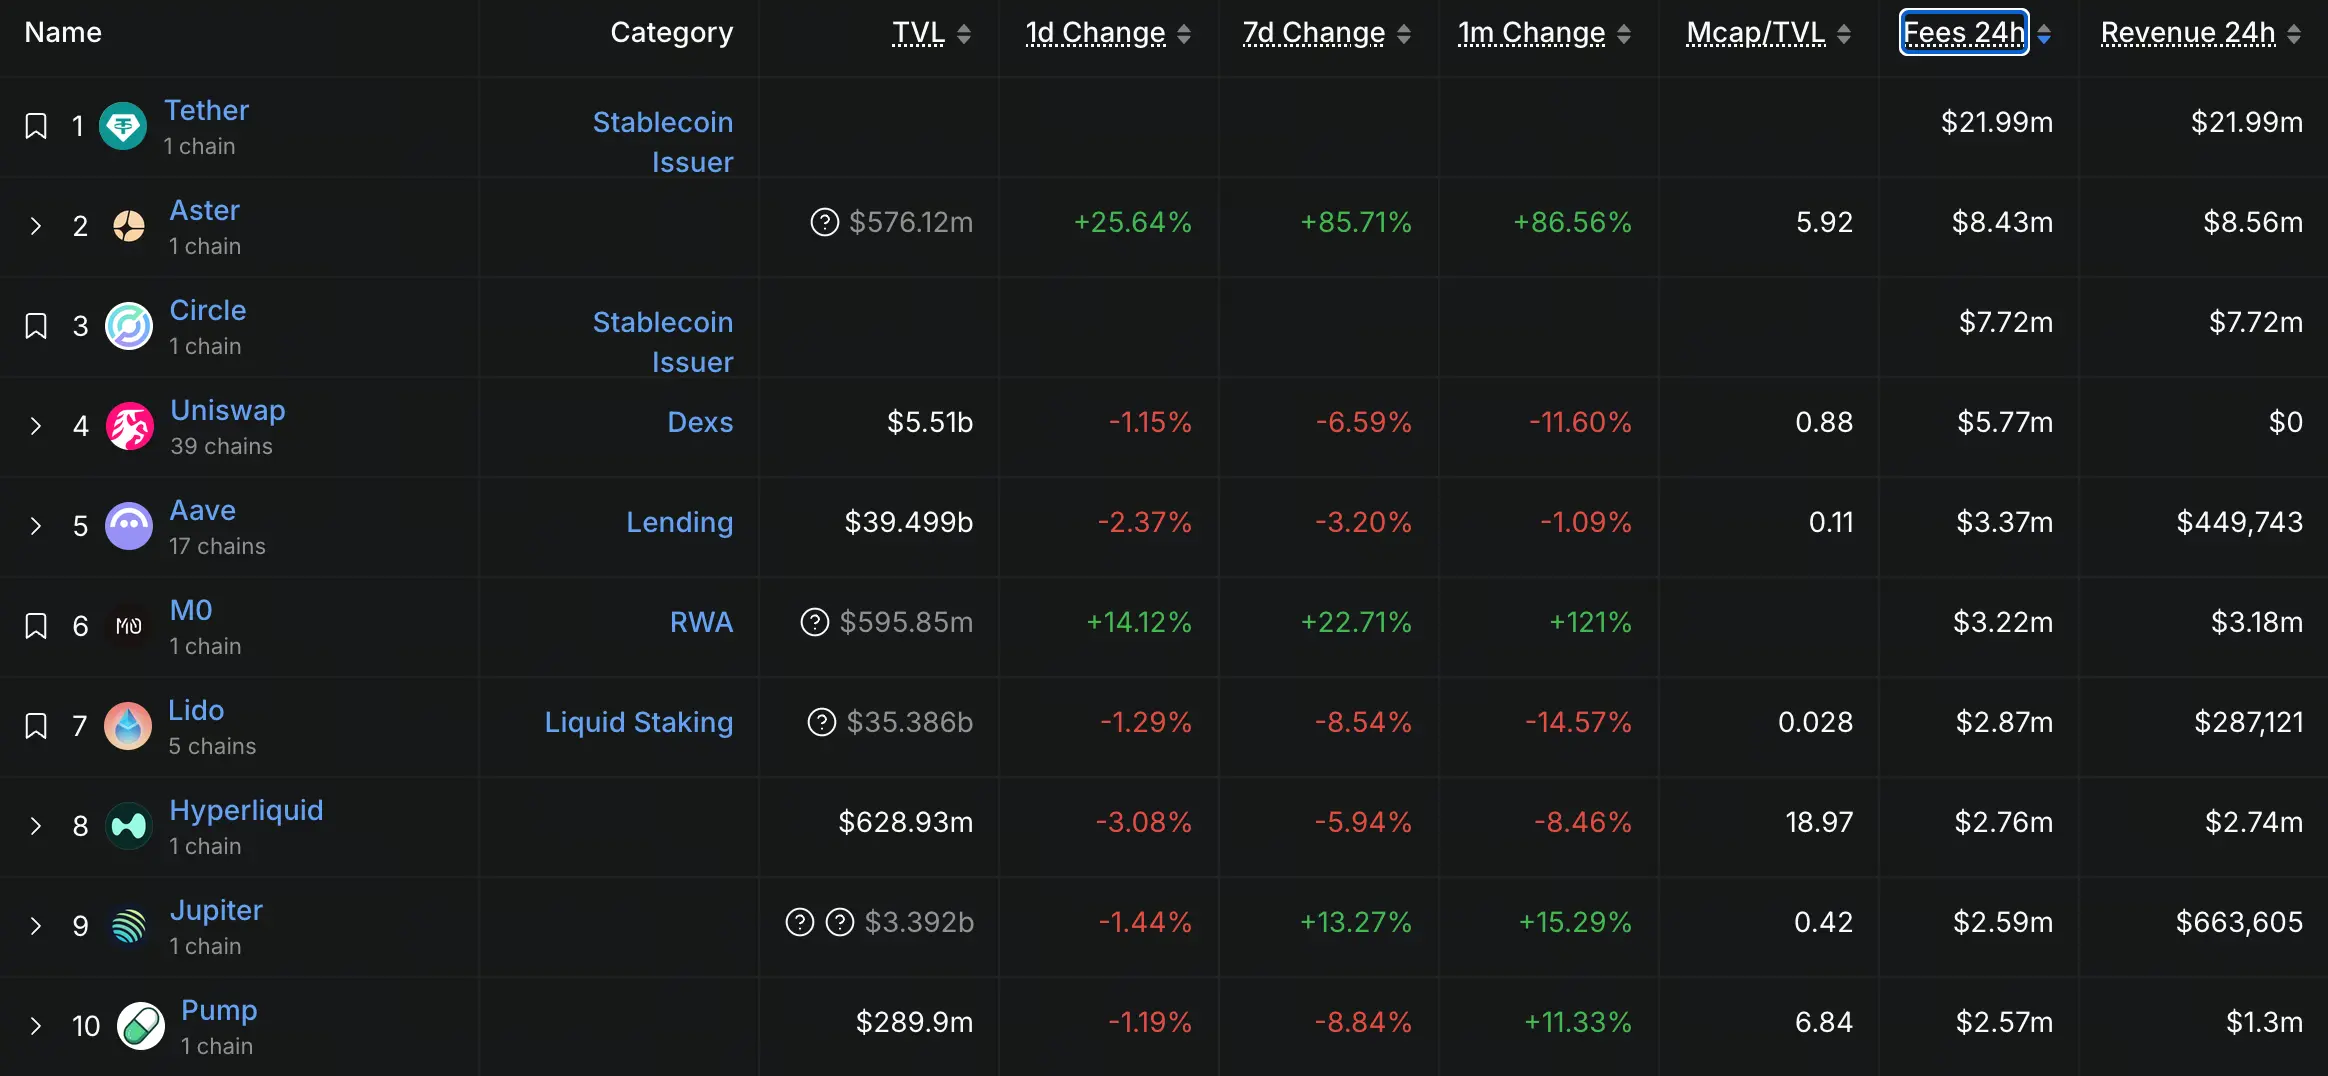Open the Uniswap protocol link
Viewport: 2328px width, 1076px height.
point(228,410)
